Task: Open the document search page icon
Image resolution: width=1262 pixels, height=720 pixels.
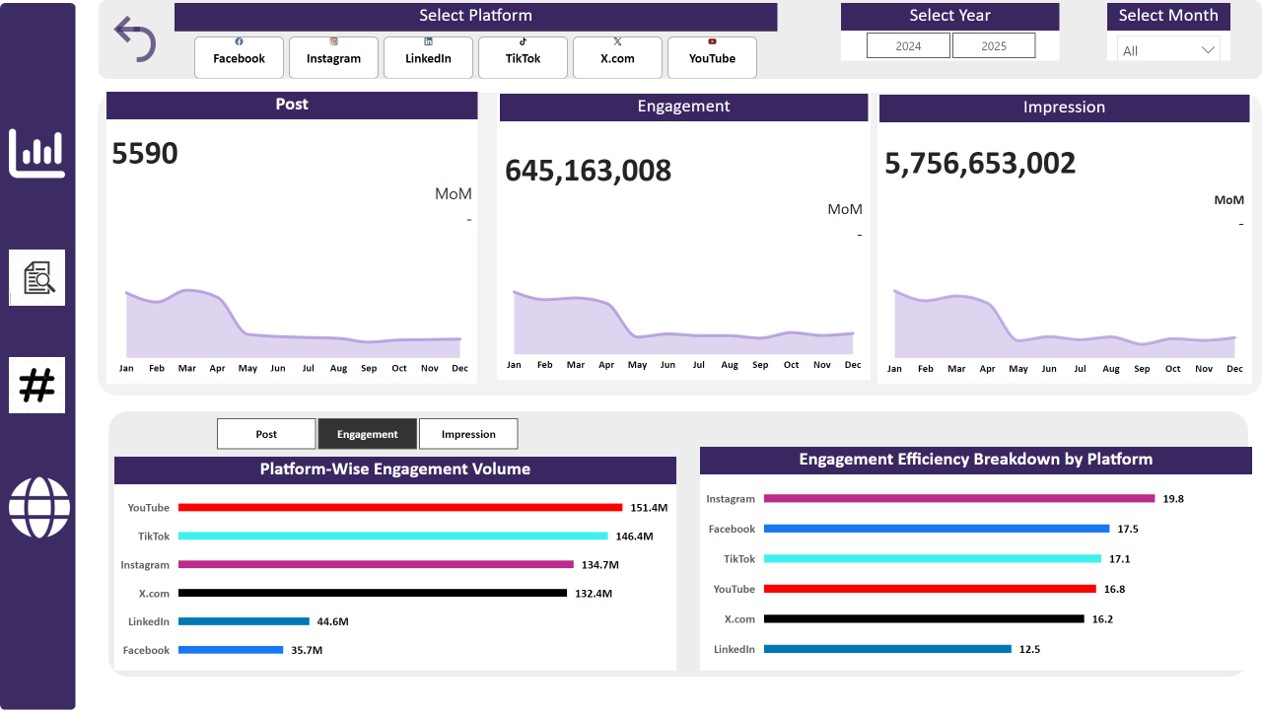Action: pyautogui.click(x=37, y=278)
